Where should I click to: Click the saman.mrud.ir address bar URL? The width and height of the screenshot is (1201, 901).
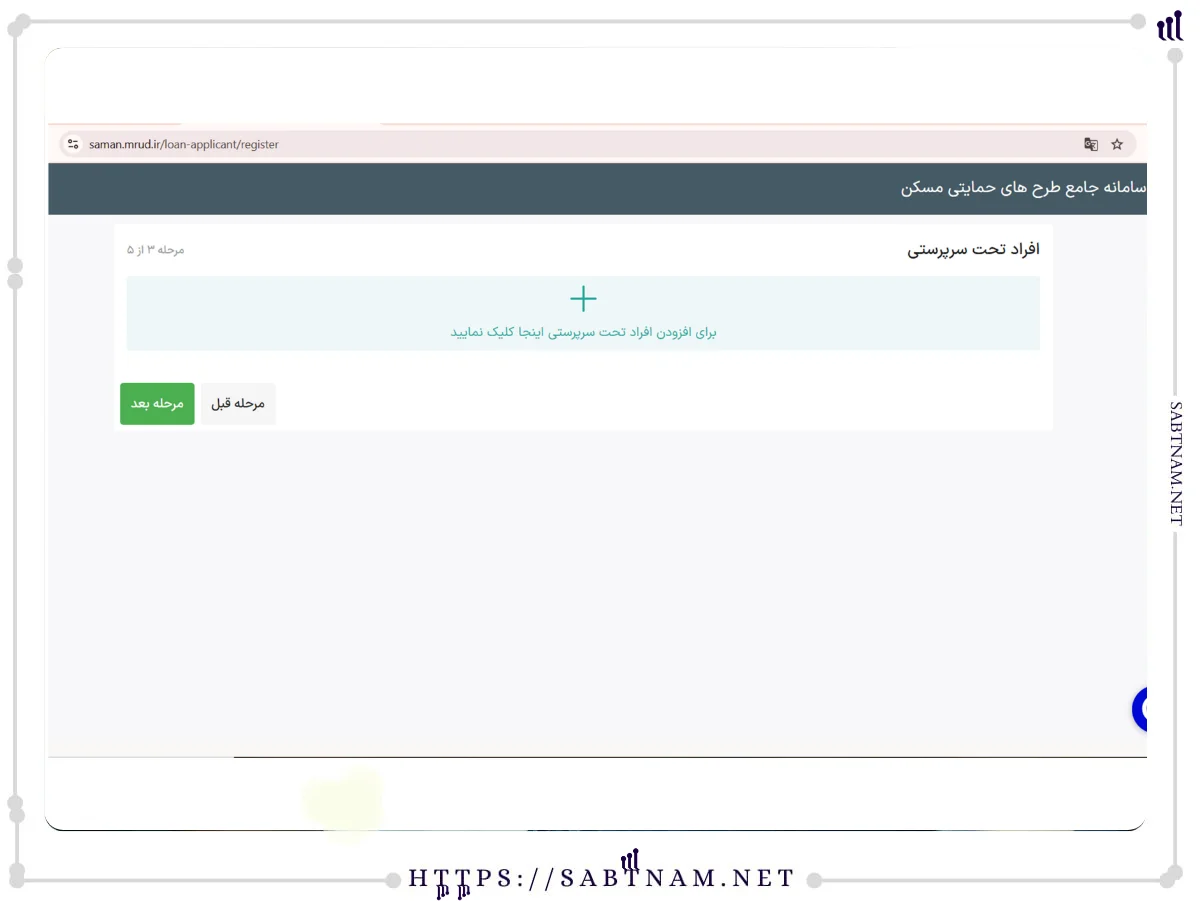184,144
